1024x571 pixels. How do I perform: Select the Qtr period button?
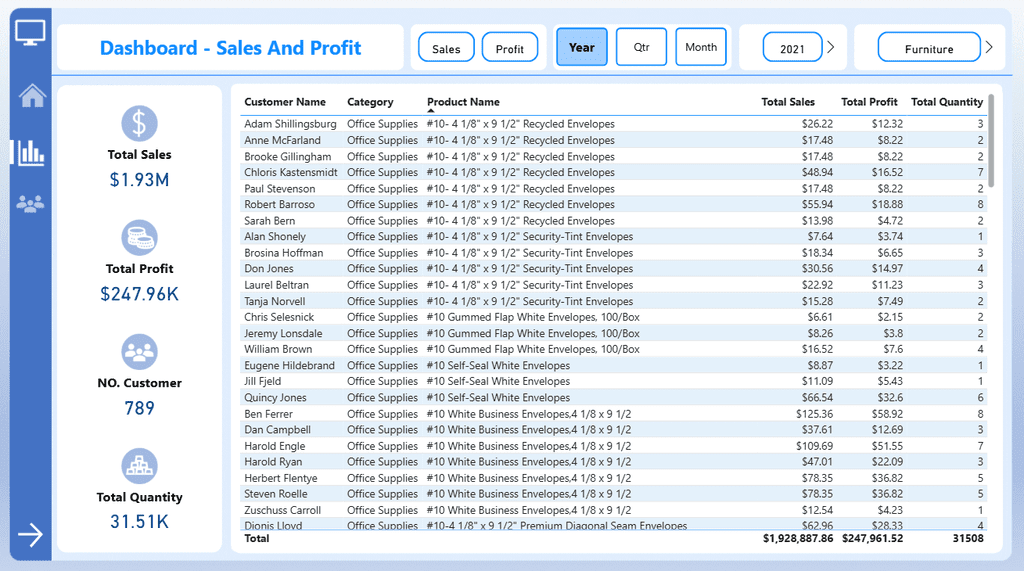pyautogui.click(x=641, y=47)
